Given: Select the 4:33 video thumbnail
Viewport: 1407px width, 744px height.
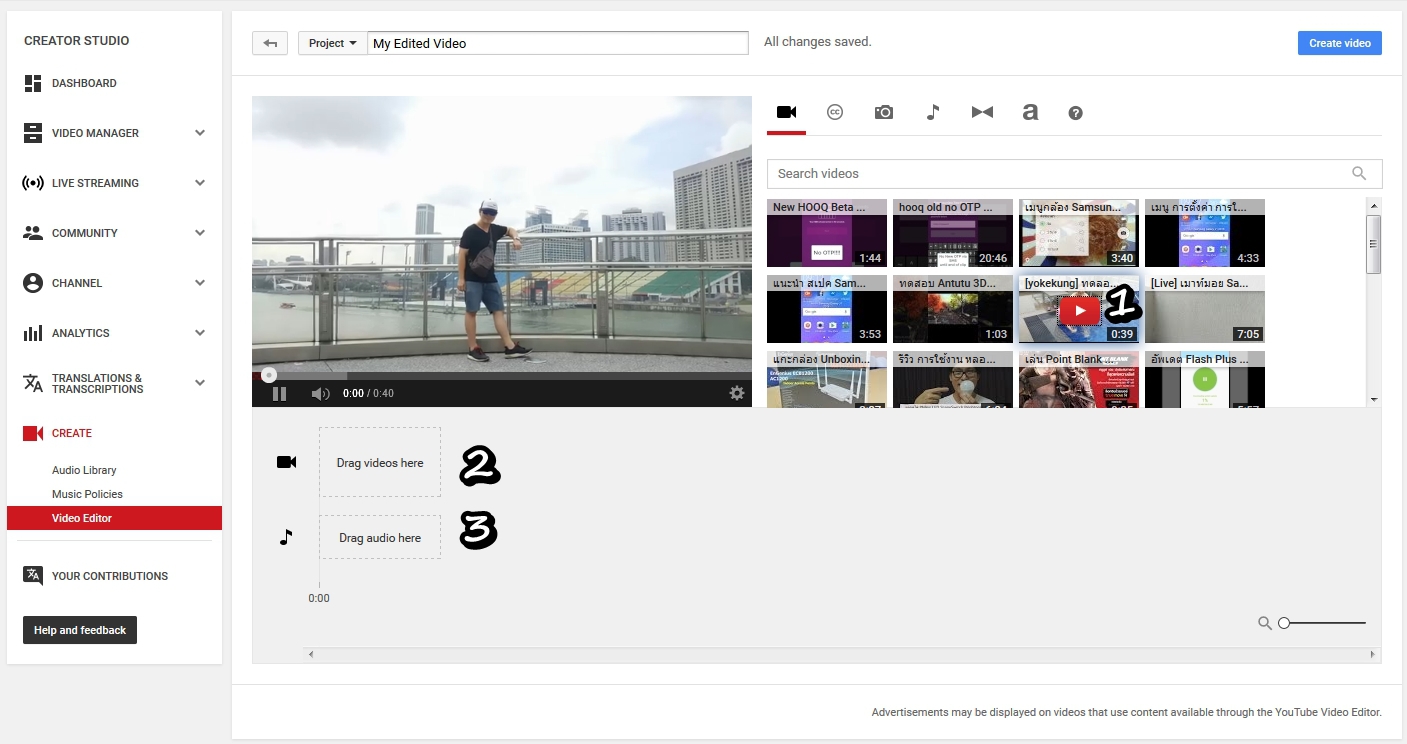Looking at the screenshot, I should (1205, 233).
